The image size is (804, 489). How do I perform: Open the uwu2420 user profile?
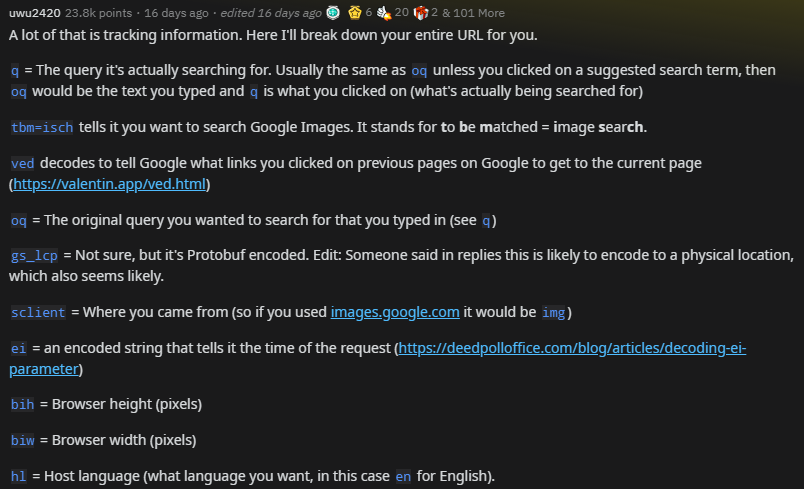[x=34, y=13]
